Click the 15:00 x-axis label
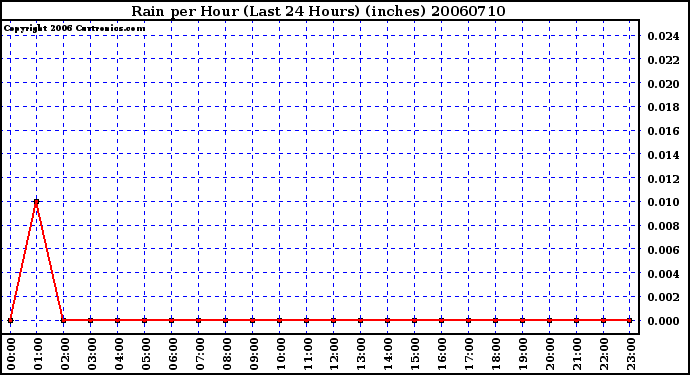Screen dimensions: 690x375 tap(415, 354)
